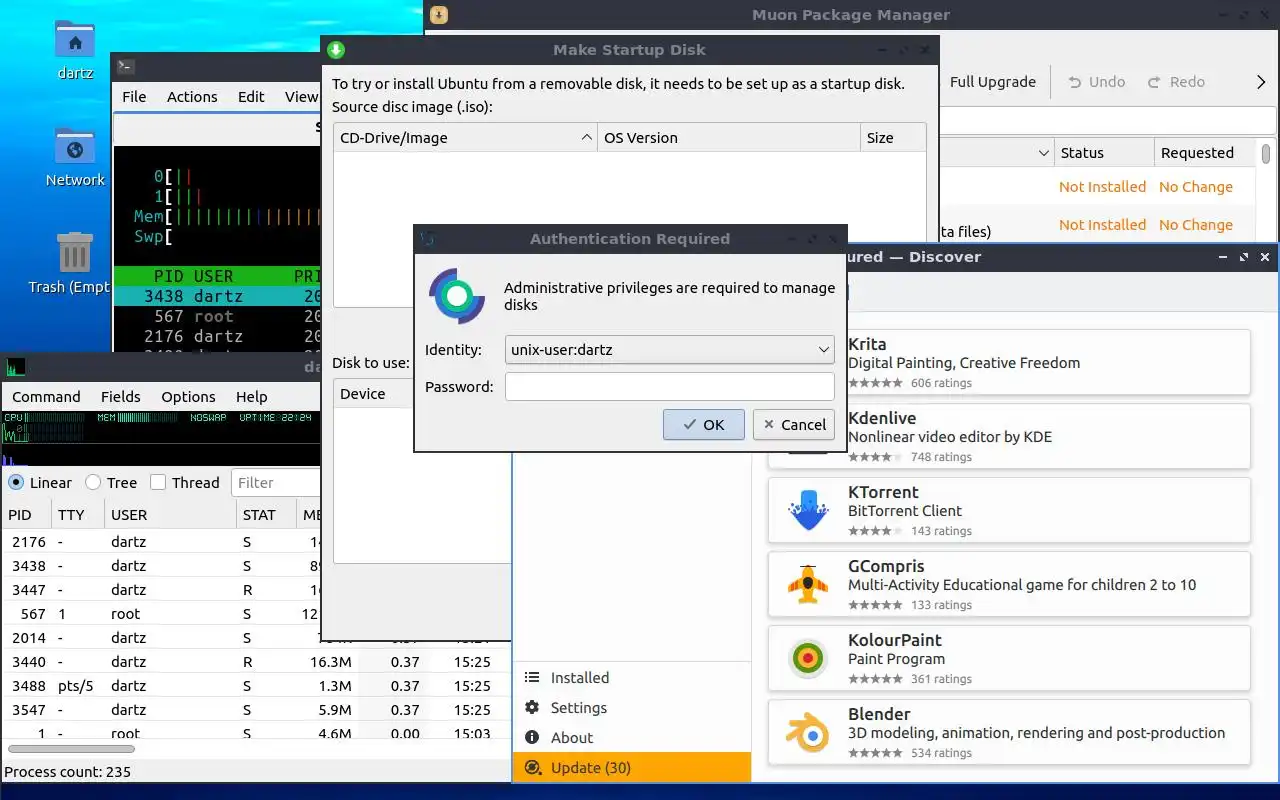This screenshot has width=1280, height=800.
Task: Open the Actions menu in terminal
Action: (192, 96)
